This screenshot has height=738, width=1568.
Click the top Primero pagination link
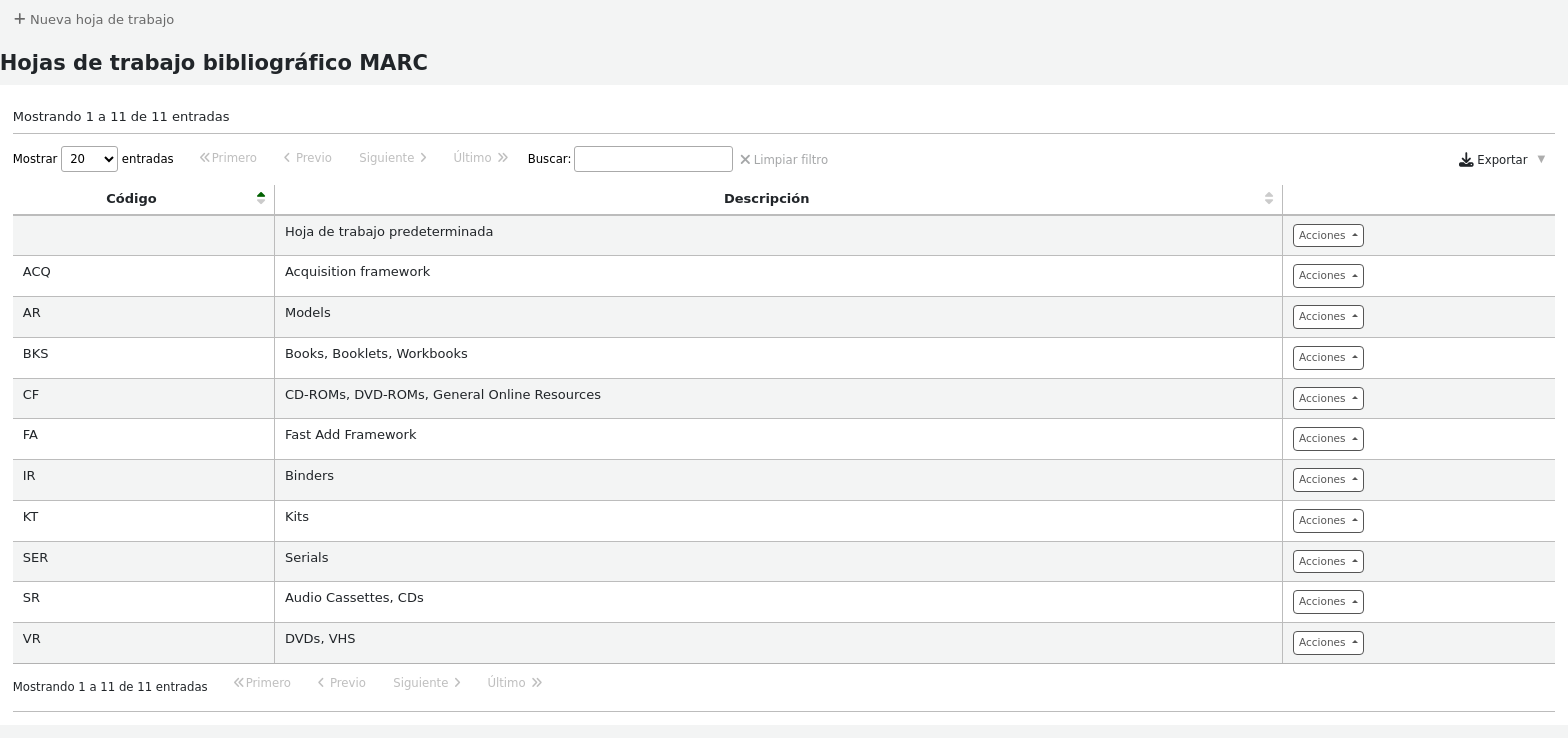point(229,158)
